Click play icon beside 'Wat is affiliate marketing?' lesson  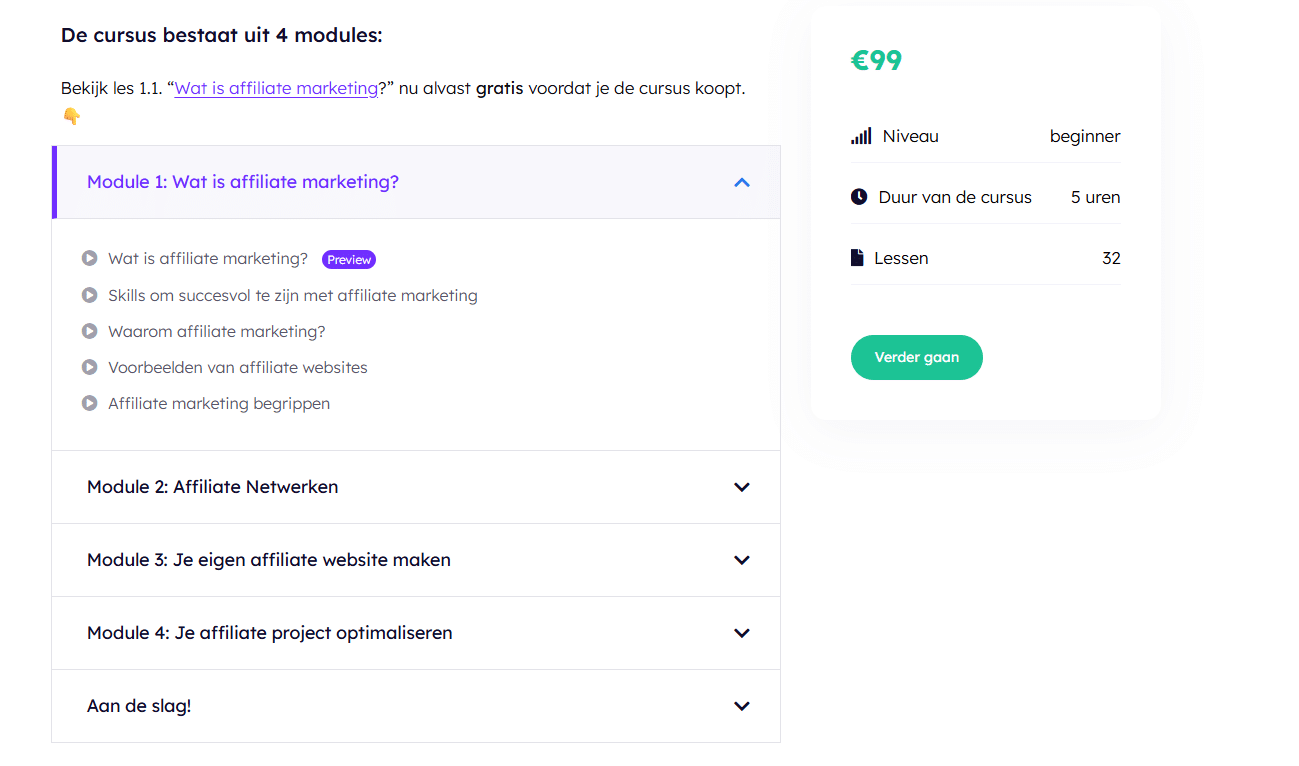point(90,259)
